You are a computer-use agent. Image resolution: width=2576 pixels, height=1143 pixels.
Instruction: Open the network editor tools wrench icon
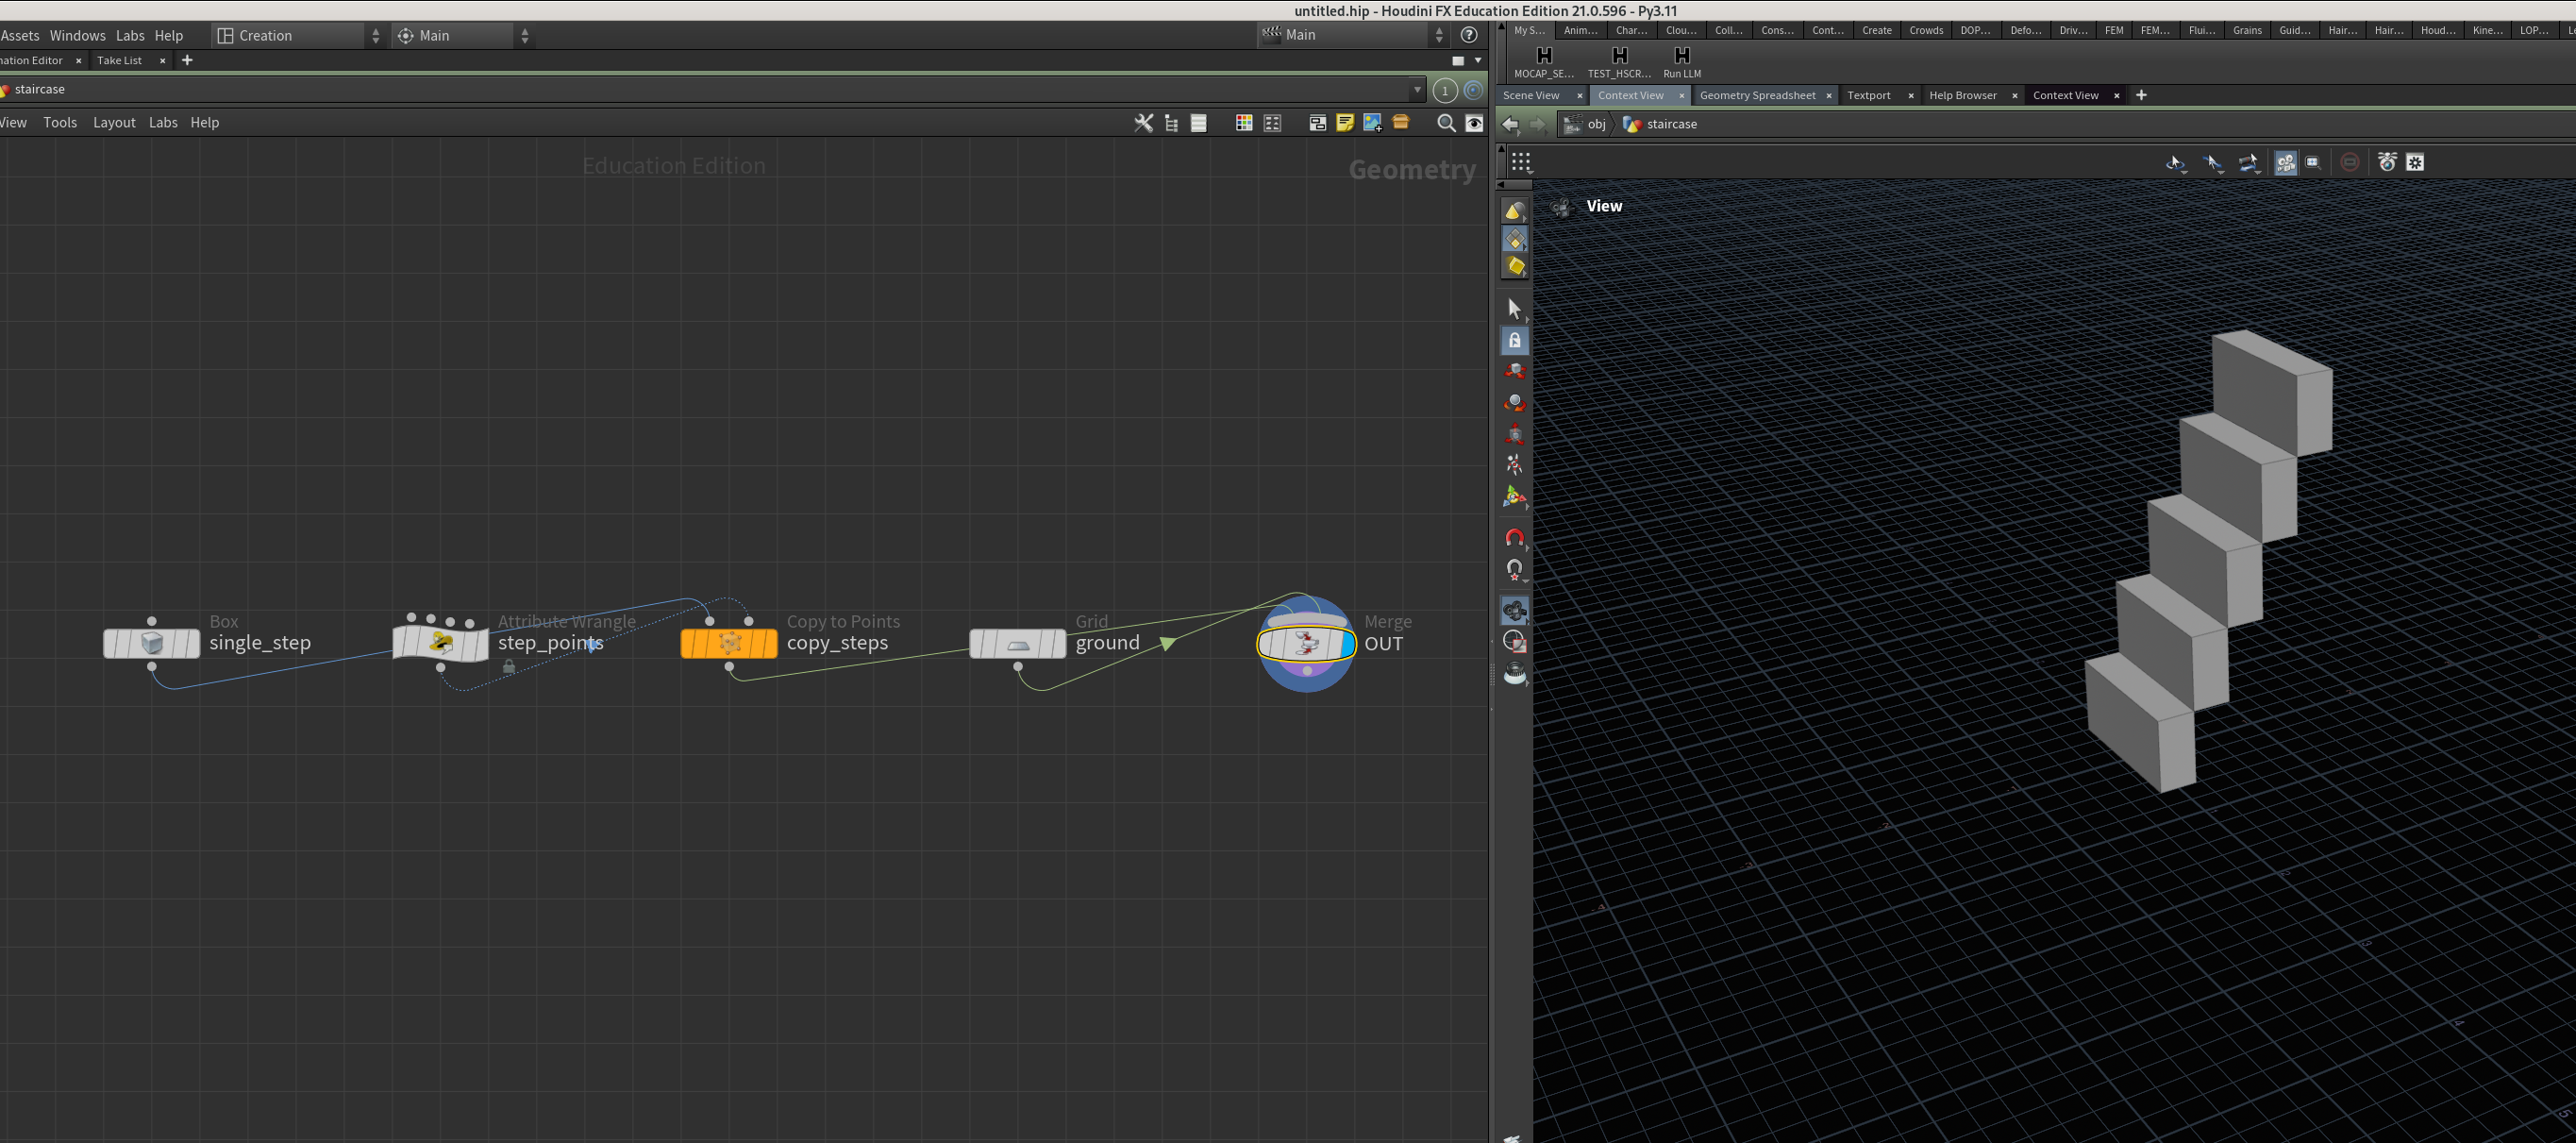[1143, 123]
